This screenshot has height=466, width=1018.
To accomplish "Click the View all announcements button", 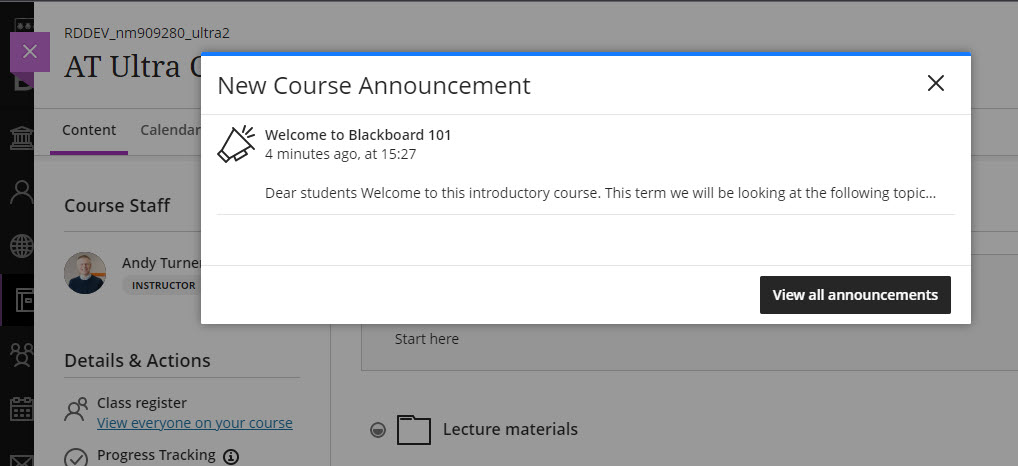I will 855,295.
